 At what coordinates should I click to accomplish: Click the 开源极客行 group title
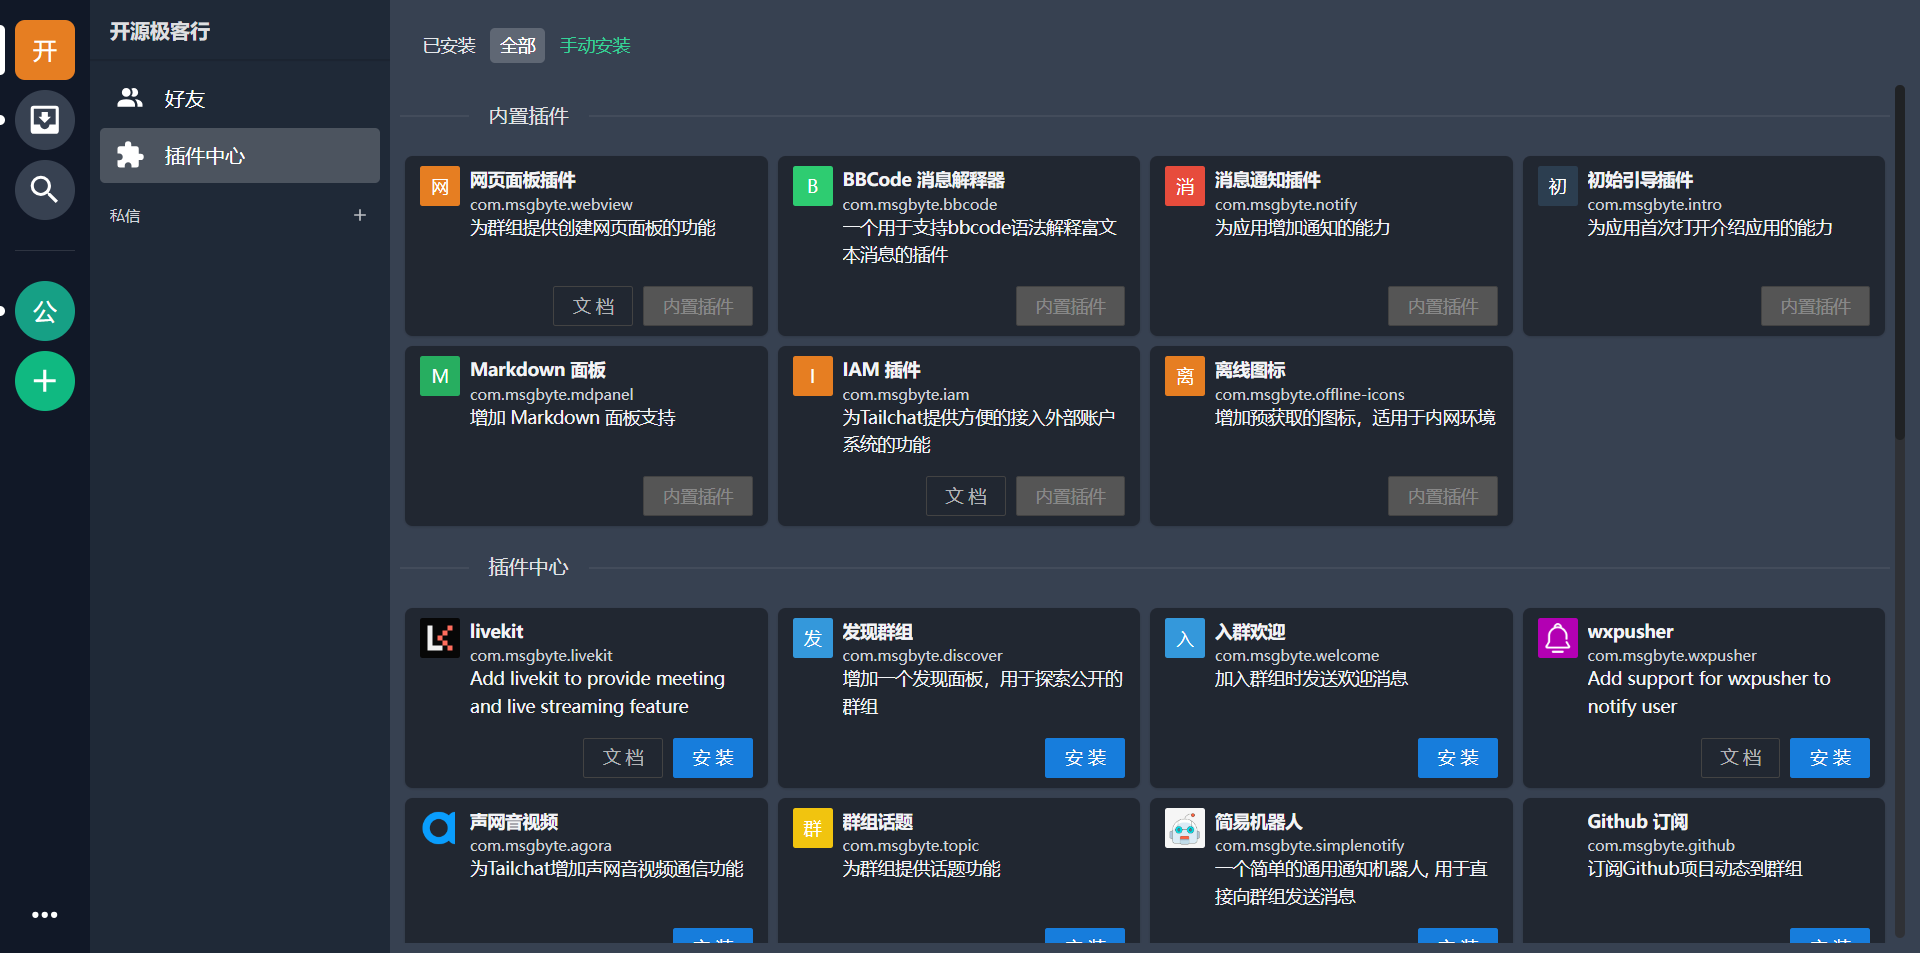coord(160,31)
